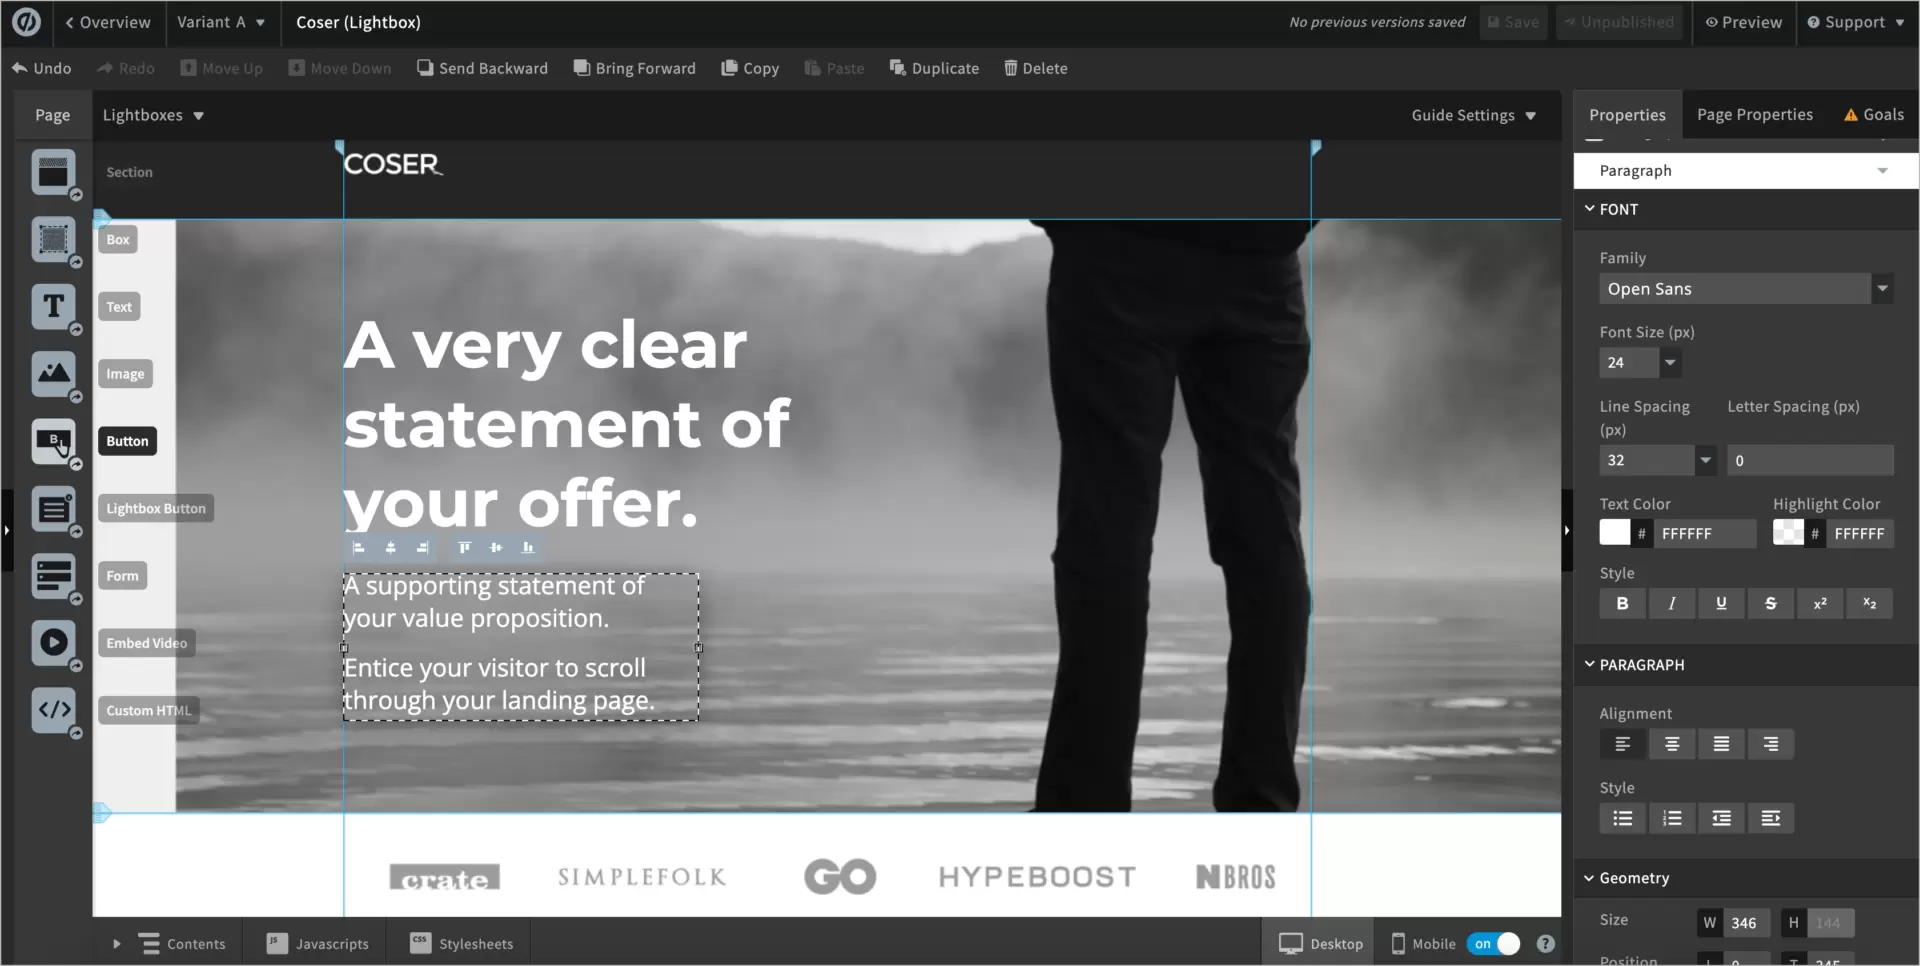This screenshot has width=1920, height=966.
Task: Switch to the Page Properties tab
Action: pyautogui.click(x=1754, y=115)
